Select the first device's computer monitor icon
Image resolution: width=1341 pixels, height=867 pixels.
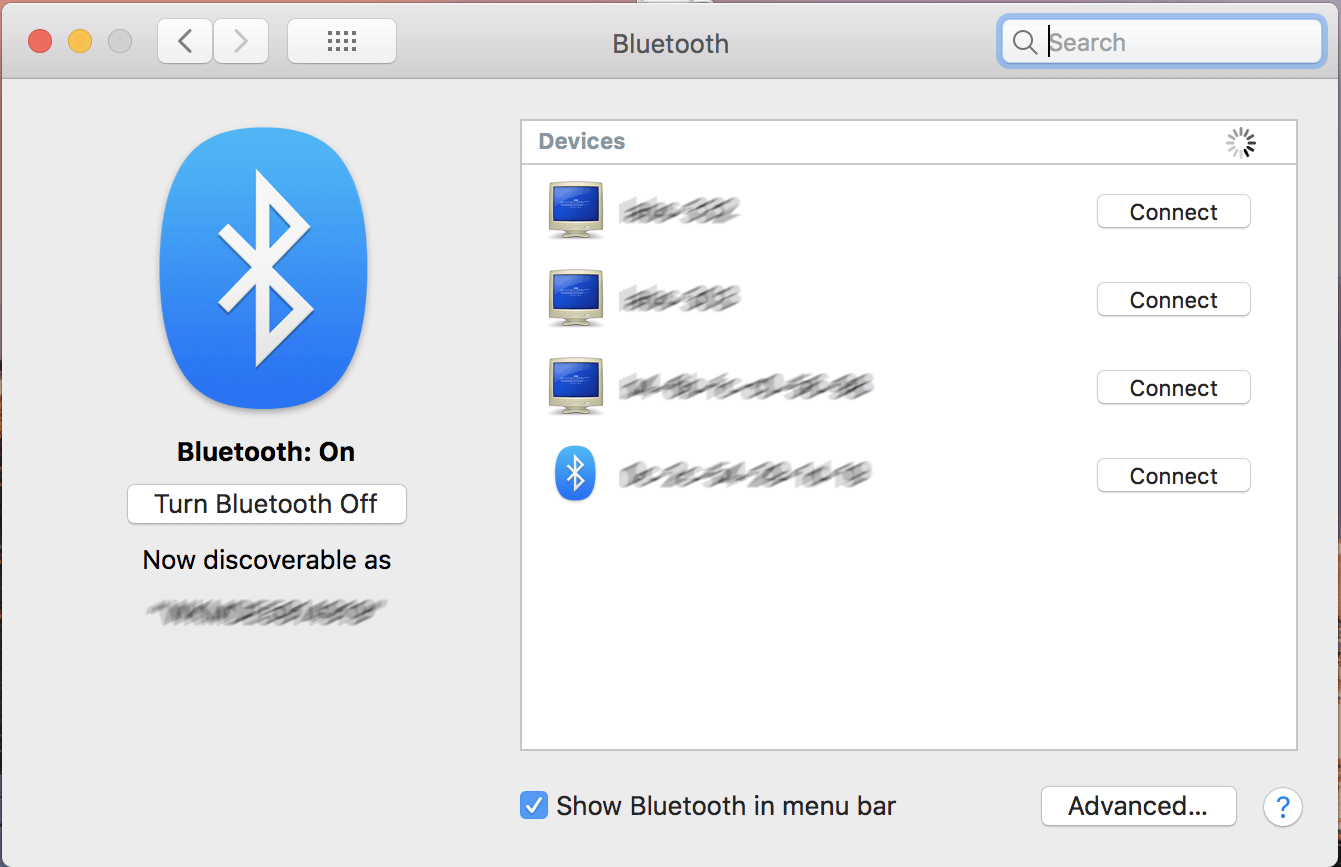coord(576,210)
